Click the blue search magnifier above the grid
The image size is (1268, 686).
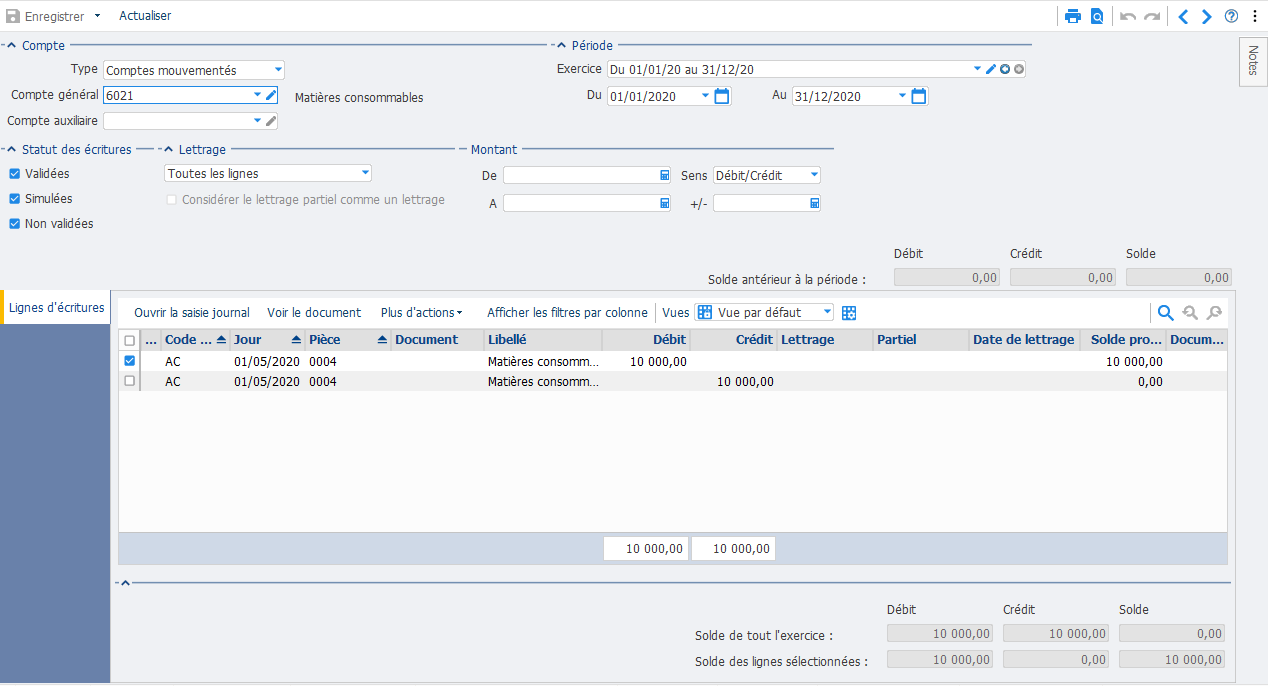click(x=1164, y=312)
